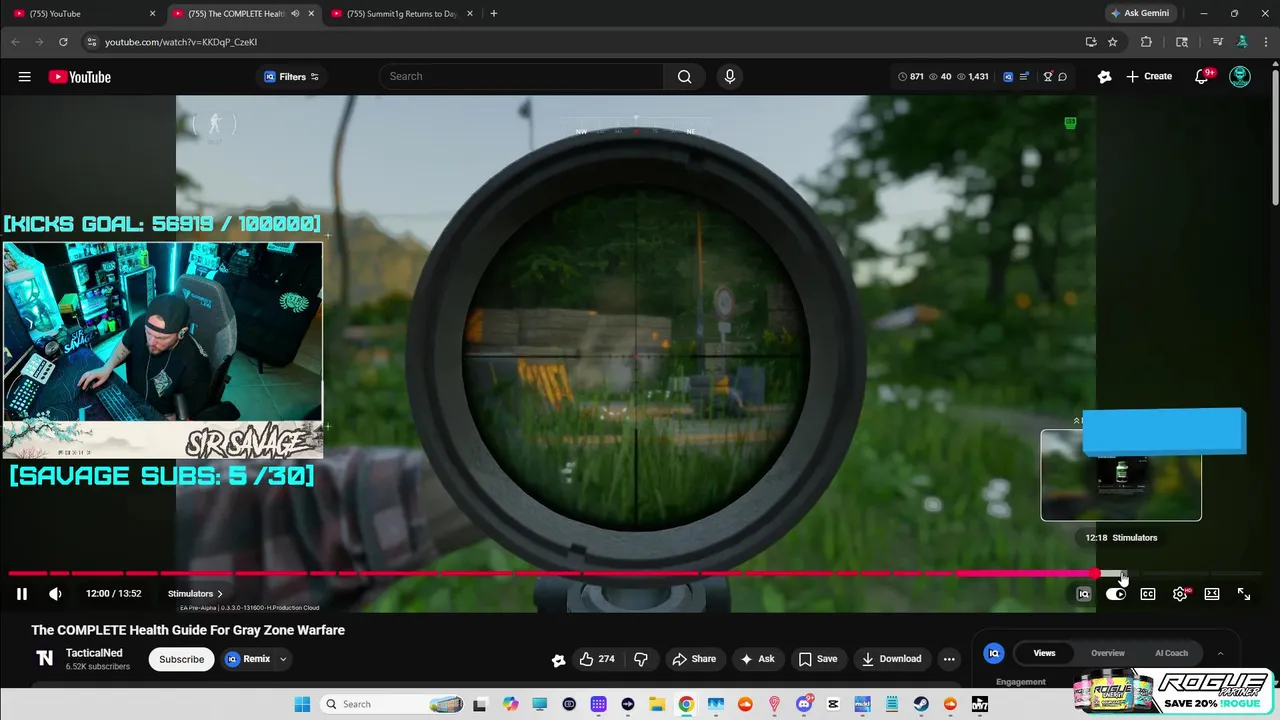
Task: Enter full screen mode
Action: (1244, 594)
